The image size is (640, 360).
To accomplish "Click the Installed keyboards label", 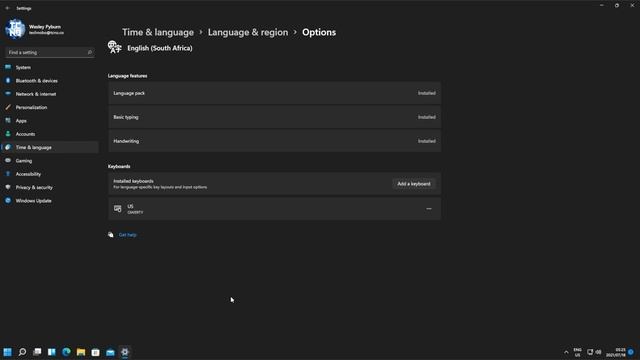I will click(133, 181).
